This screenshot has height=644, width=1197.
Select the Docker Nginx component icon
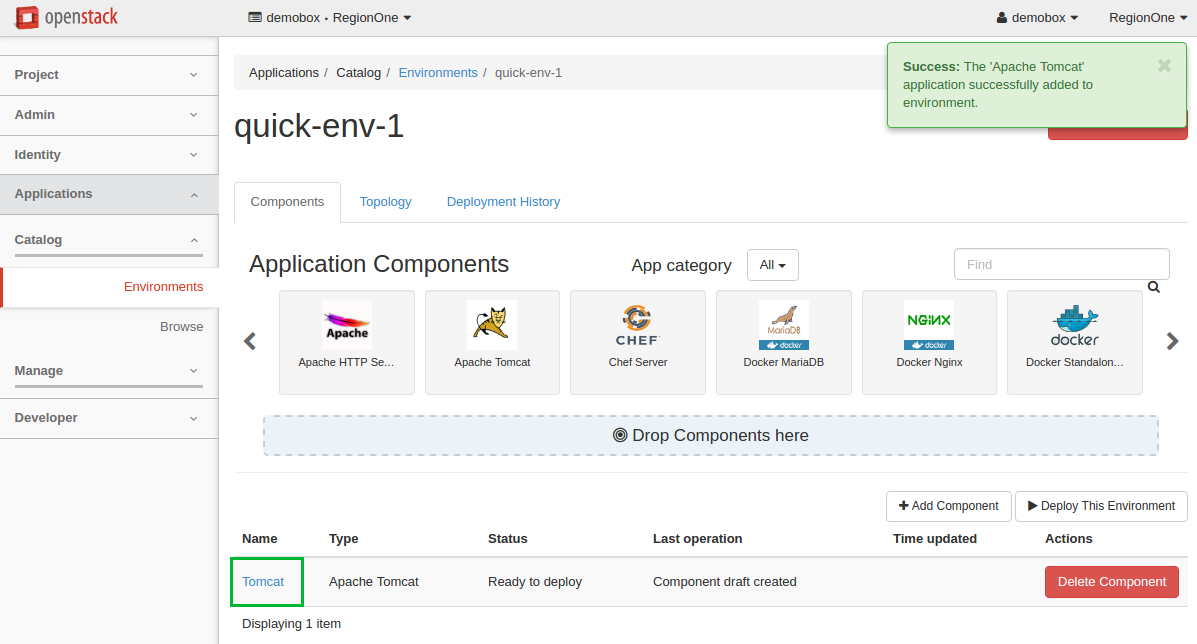[929, 324]
